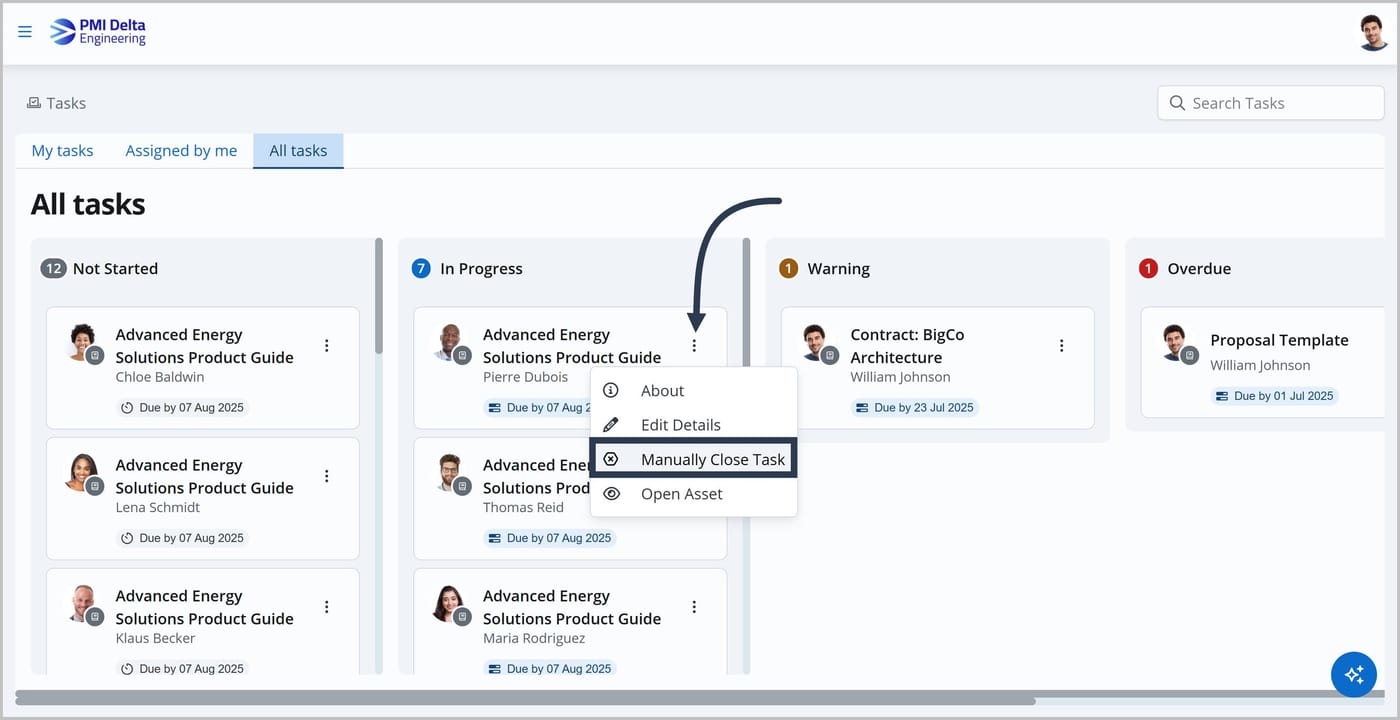This screenshot has width=1400, height=720.
Task: Click the Warning count badge
Action: click(x=788, y=268)
